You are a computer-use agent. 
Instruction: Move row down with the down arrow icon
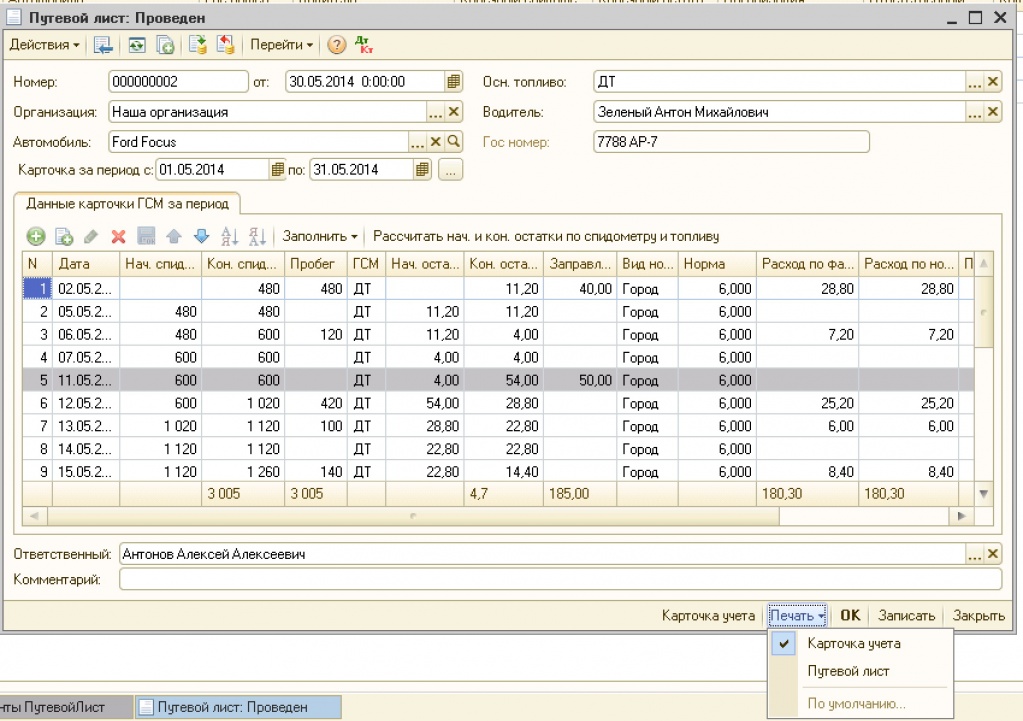[201, 236]
